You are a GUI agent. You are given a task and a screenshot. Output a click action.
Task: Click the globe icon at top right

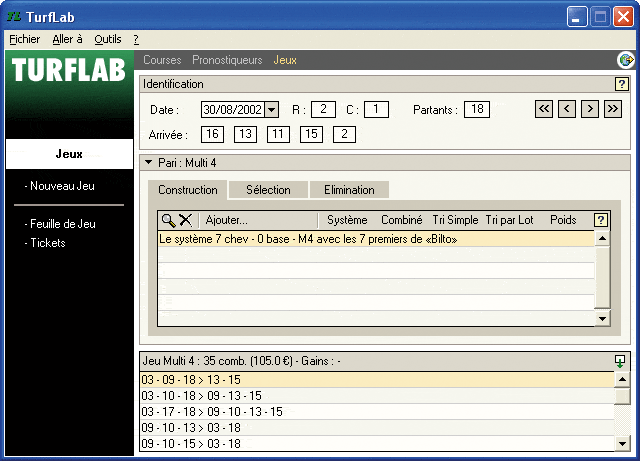coord(626,60)
